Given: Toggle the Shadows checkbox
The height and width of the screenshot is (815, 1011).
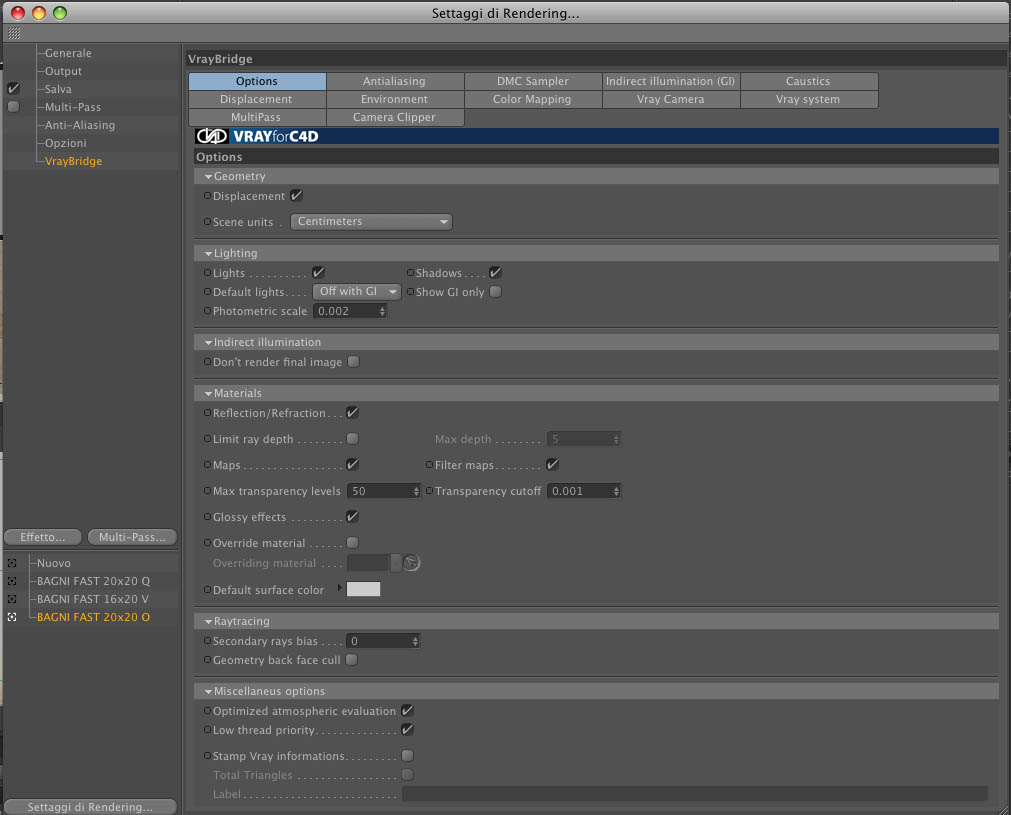Looking at the screenshot, I should click(x=495, y=272).
